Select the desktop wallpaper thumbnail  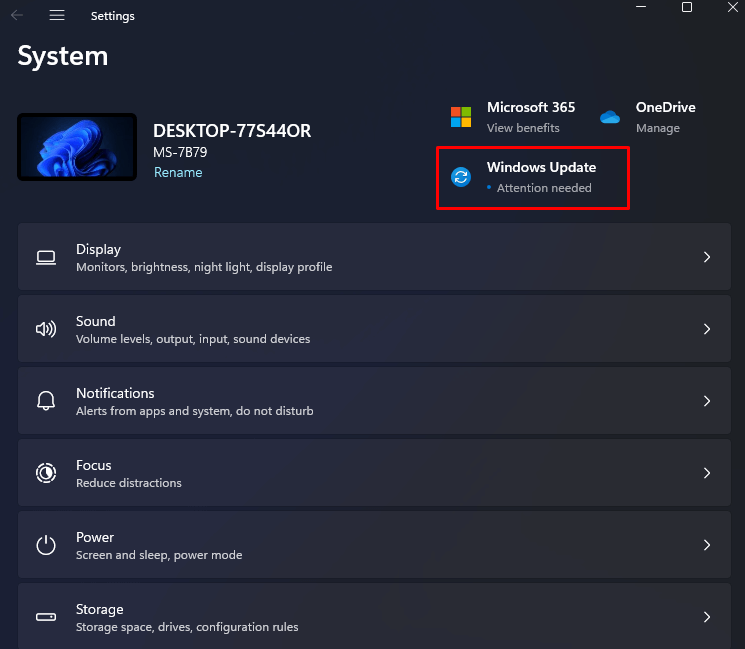[x=77, y=147]
